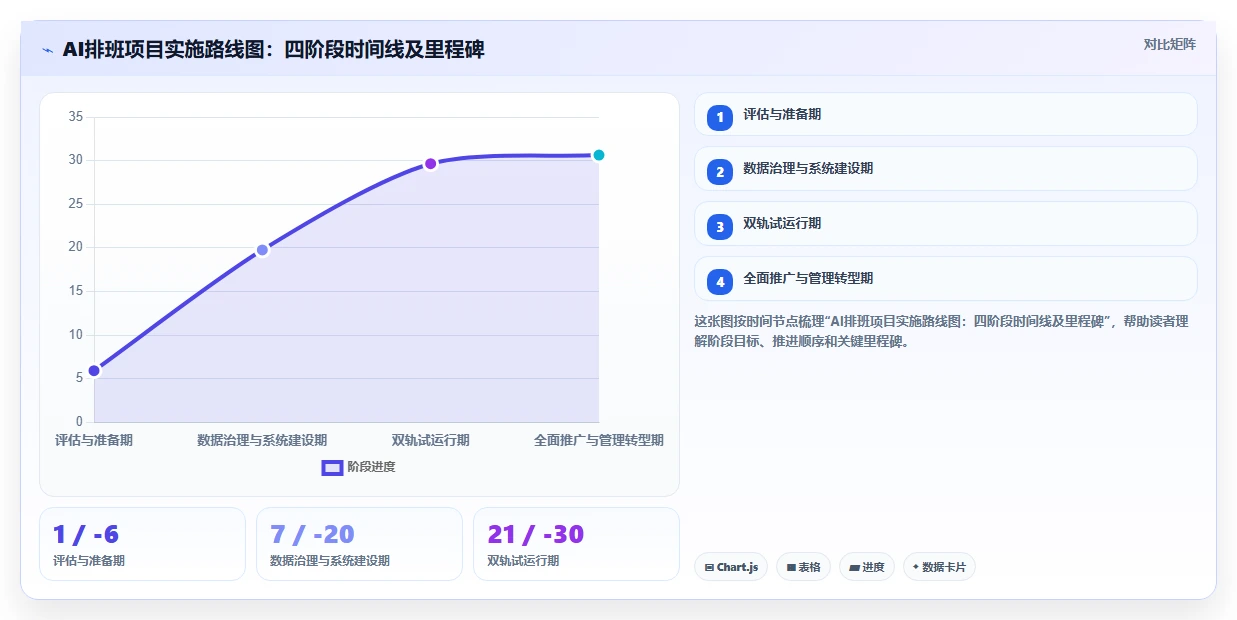Click the teal 全面推广与管理转型期 data point
1237x620 pixels.
(599, 155)
